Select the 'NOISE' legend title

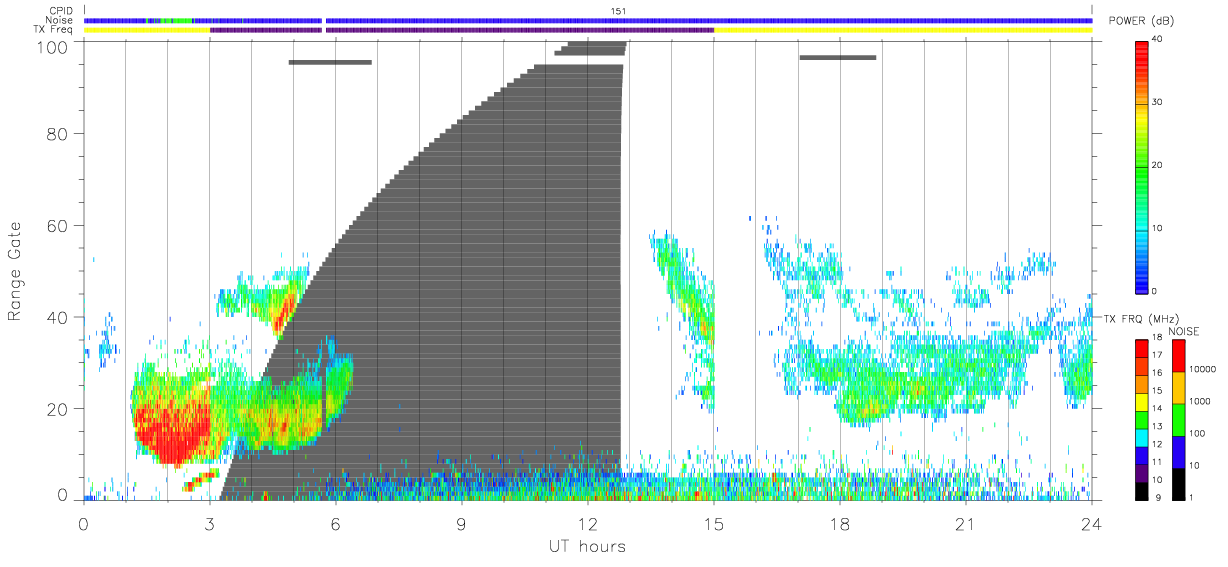click(1183, 330)
